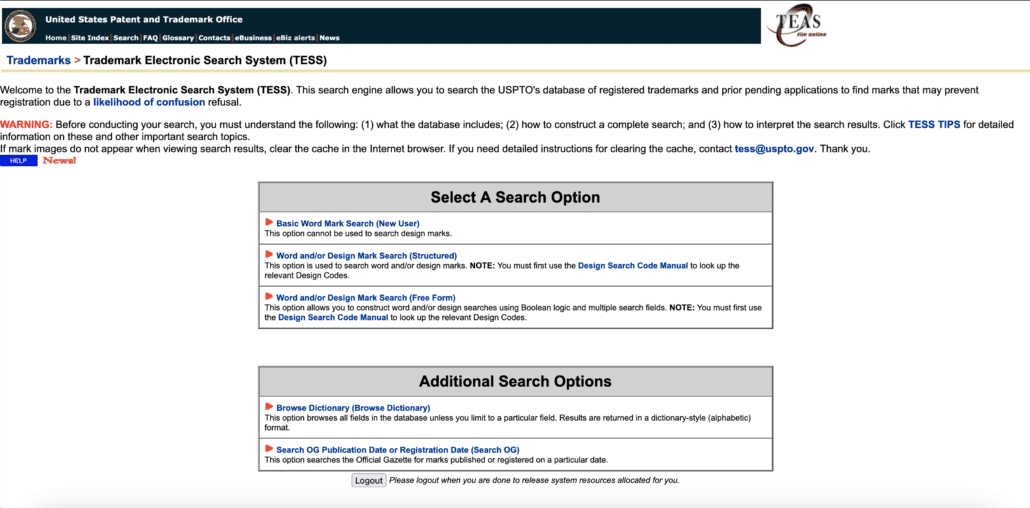
Task: Open Browse Dictionary search option
Action: pos(353,407)
